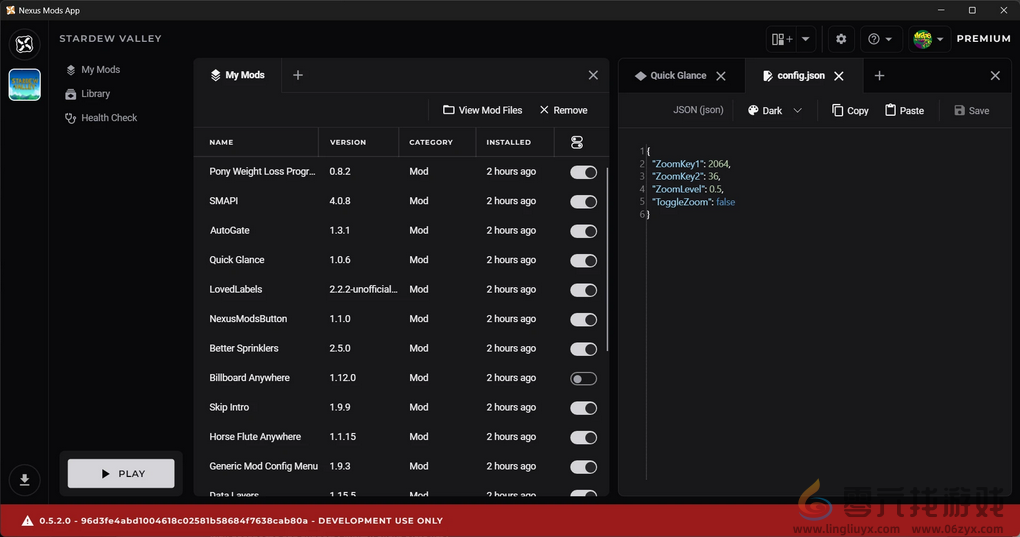Disable the SMAPI mod toggle
Screen dimensions: 1020x537
[x=583, y=201]
